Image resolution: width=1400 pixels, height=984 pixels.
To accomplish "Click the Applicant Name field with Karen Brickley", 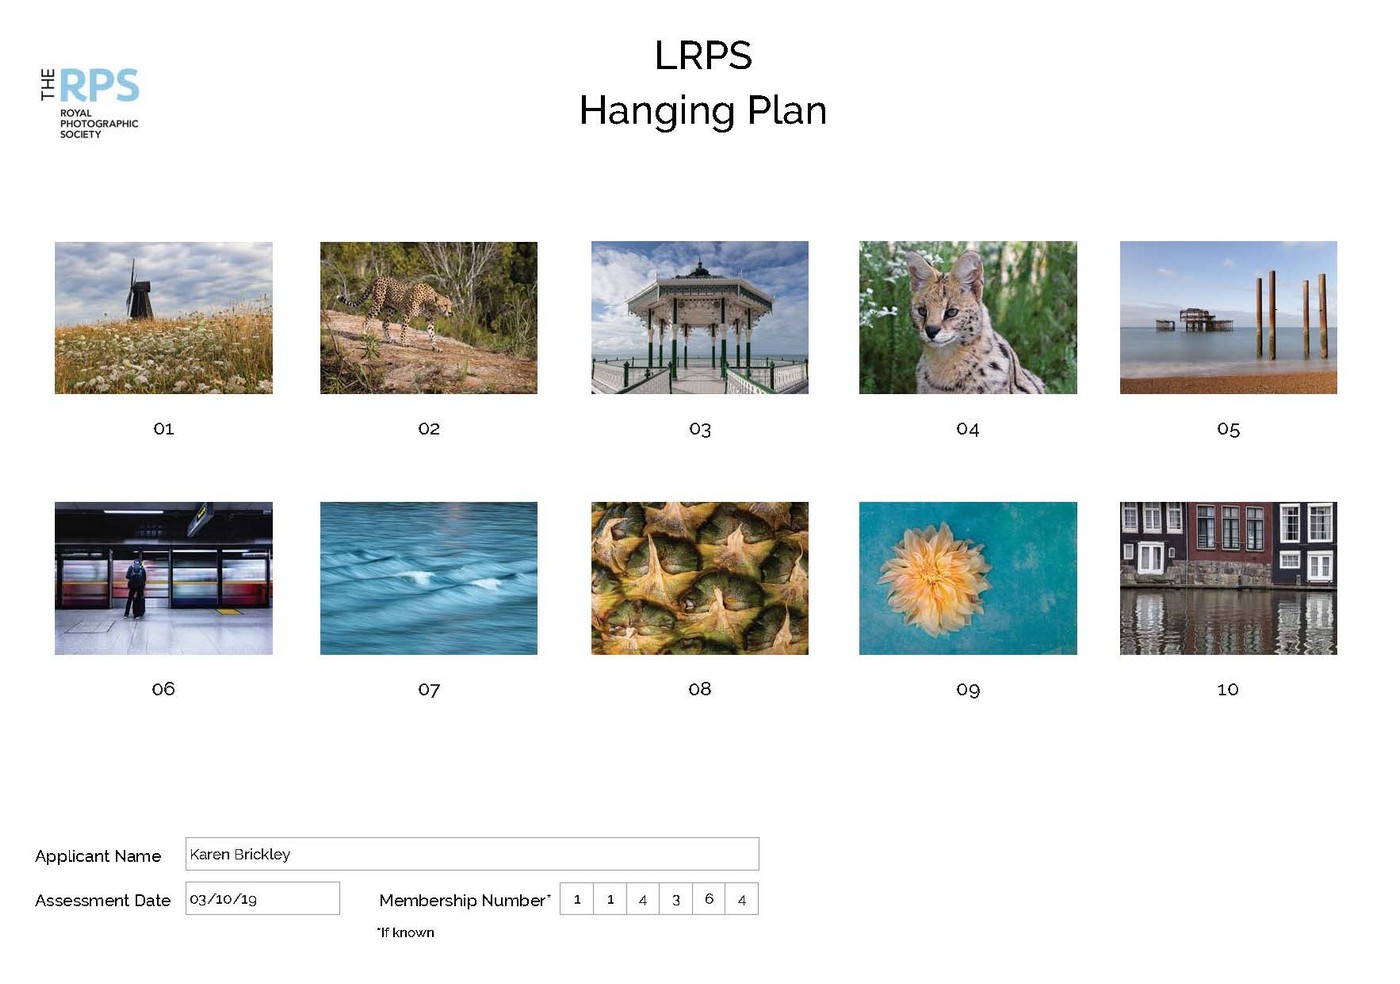I will 472,854.
